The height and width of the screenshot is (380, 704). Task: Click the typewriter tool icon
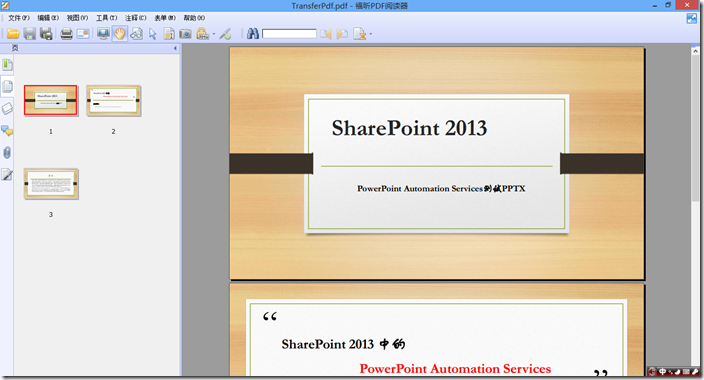point(202,34)
